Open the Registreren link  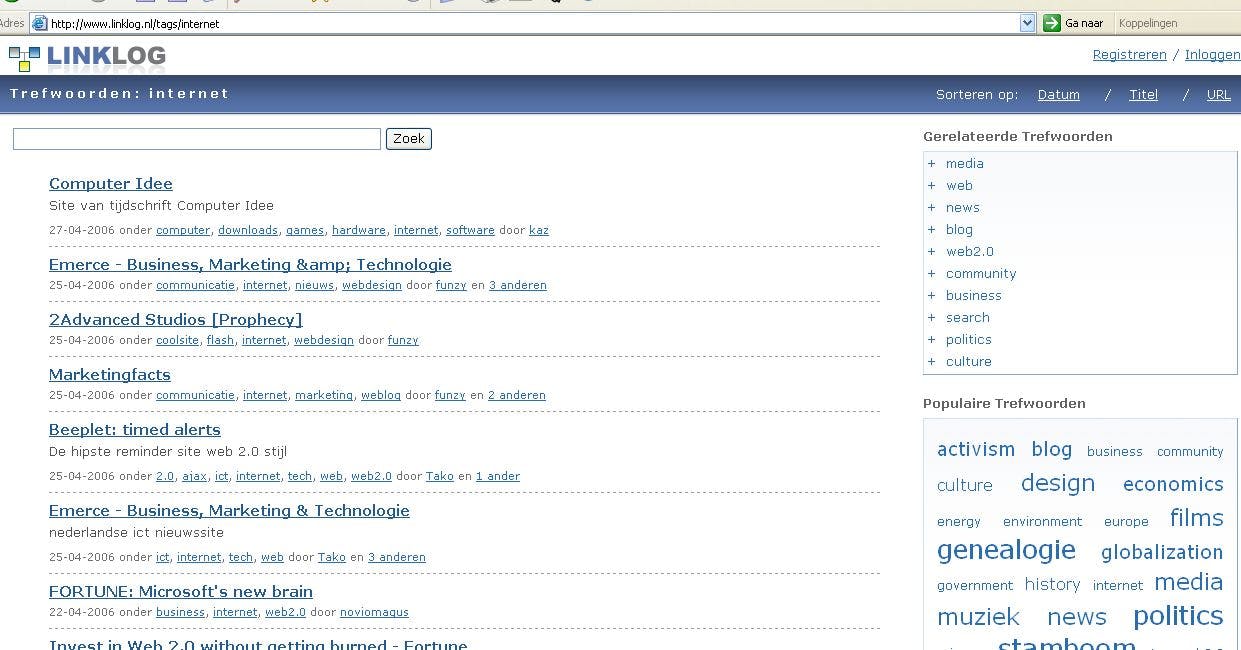[x=1129, y=54]
